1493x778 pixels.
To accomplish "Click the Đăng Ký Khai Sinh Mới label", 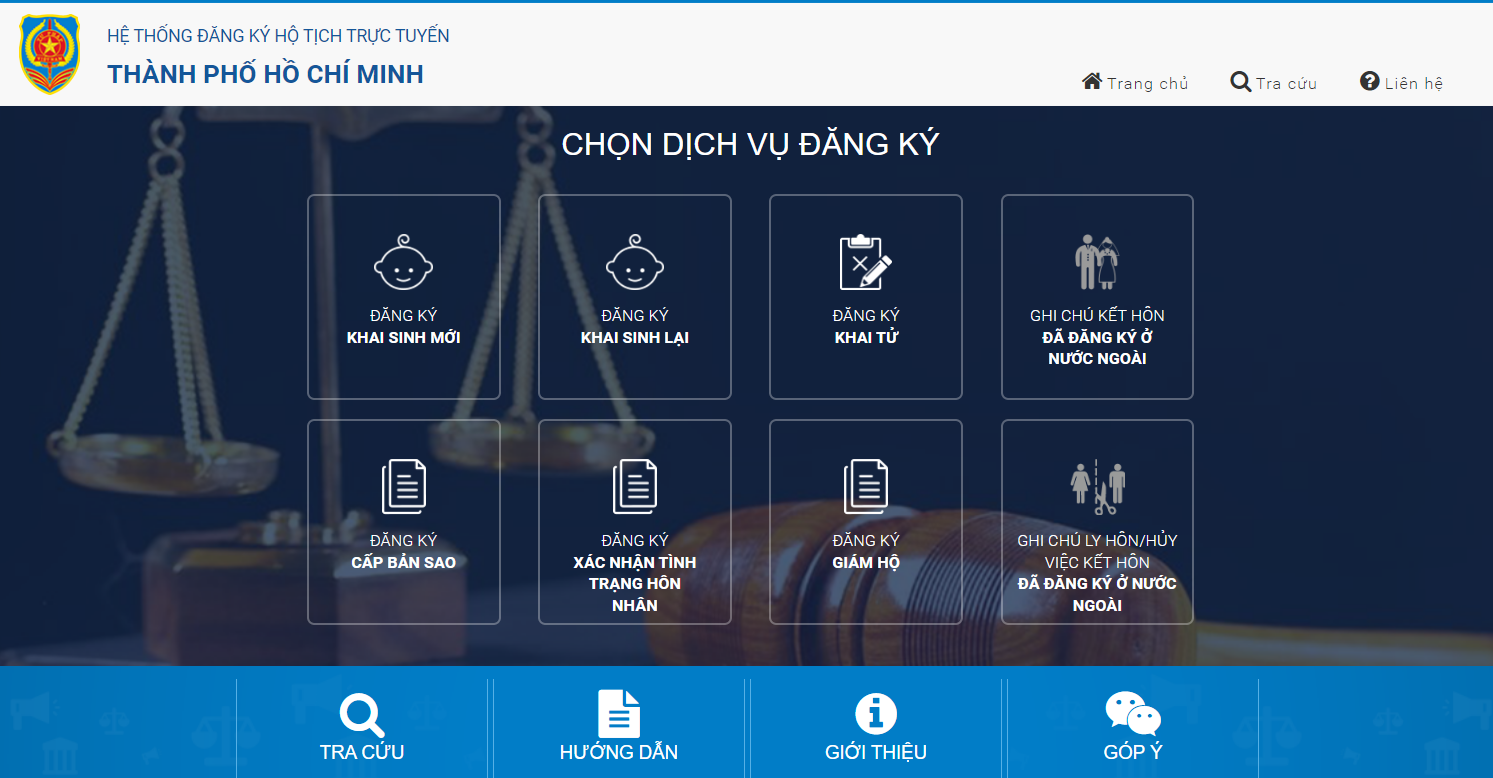I will click(403, 327).
